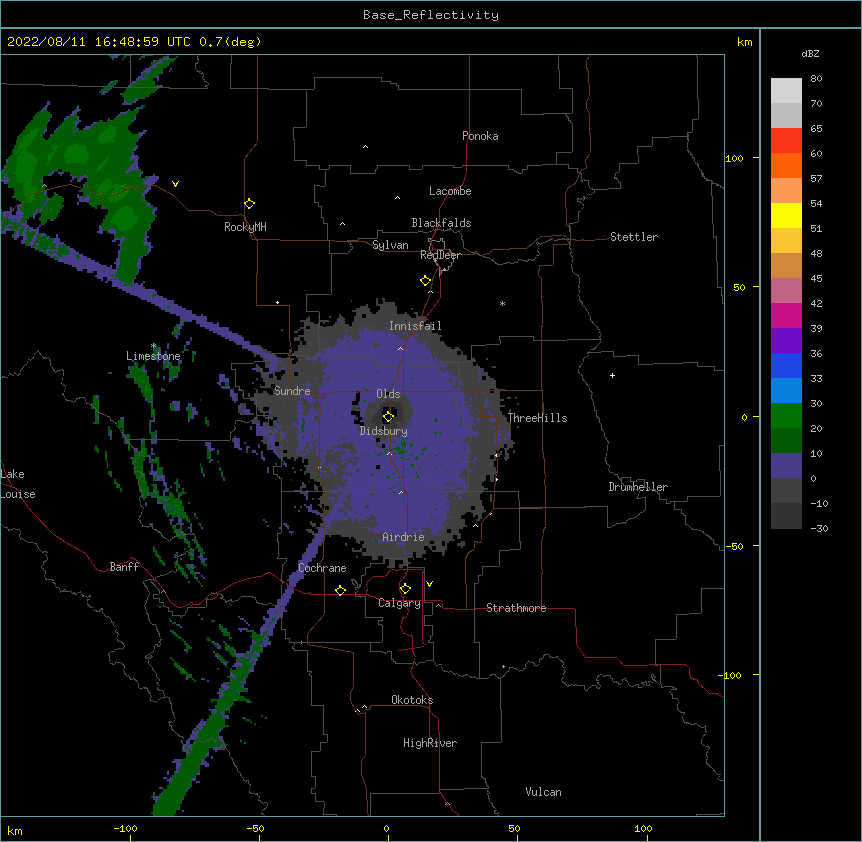Click the Innisfail town label
The image size is (862, 842).
pos(415,326)
